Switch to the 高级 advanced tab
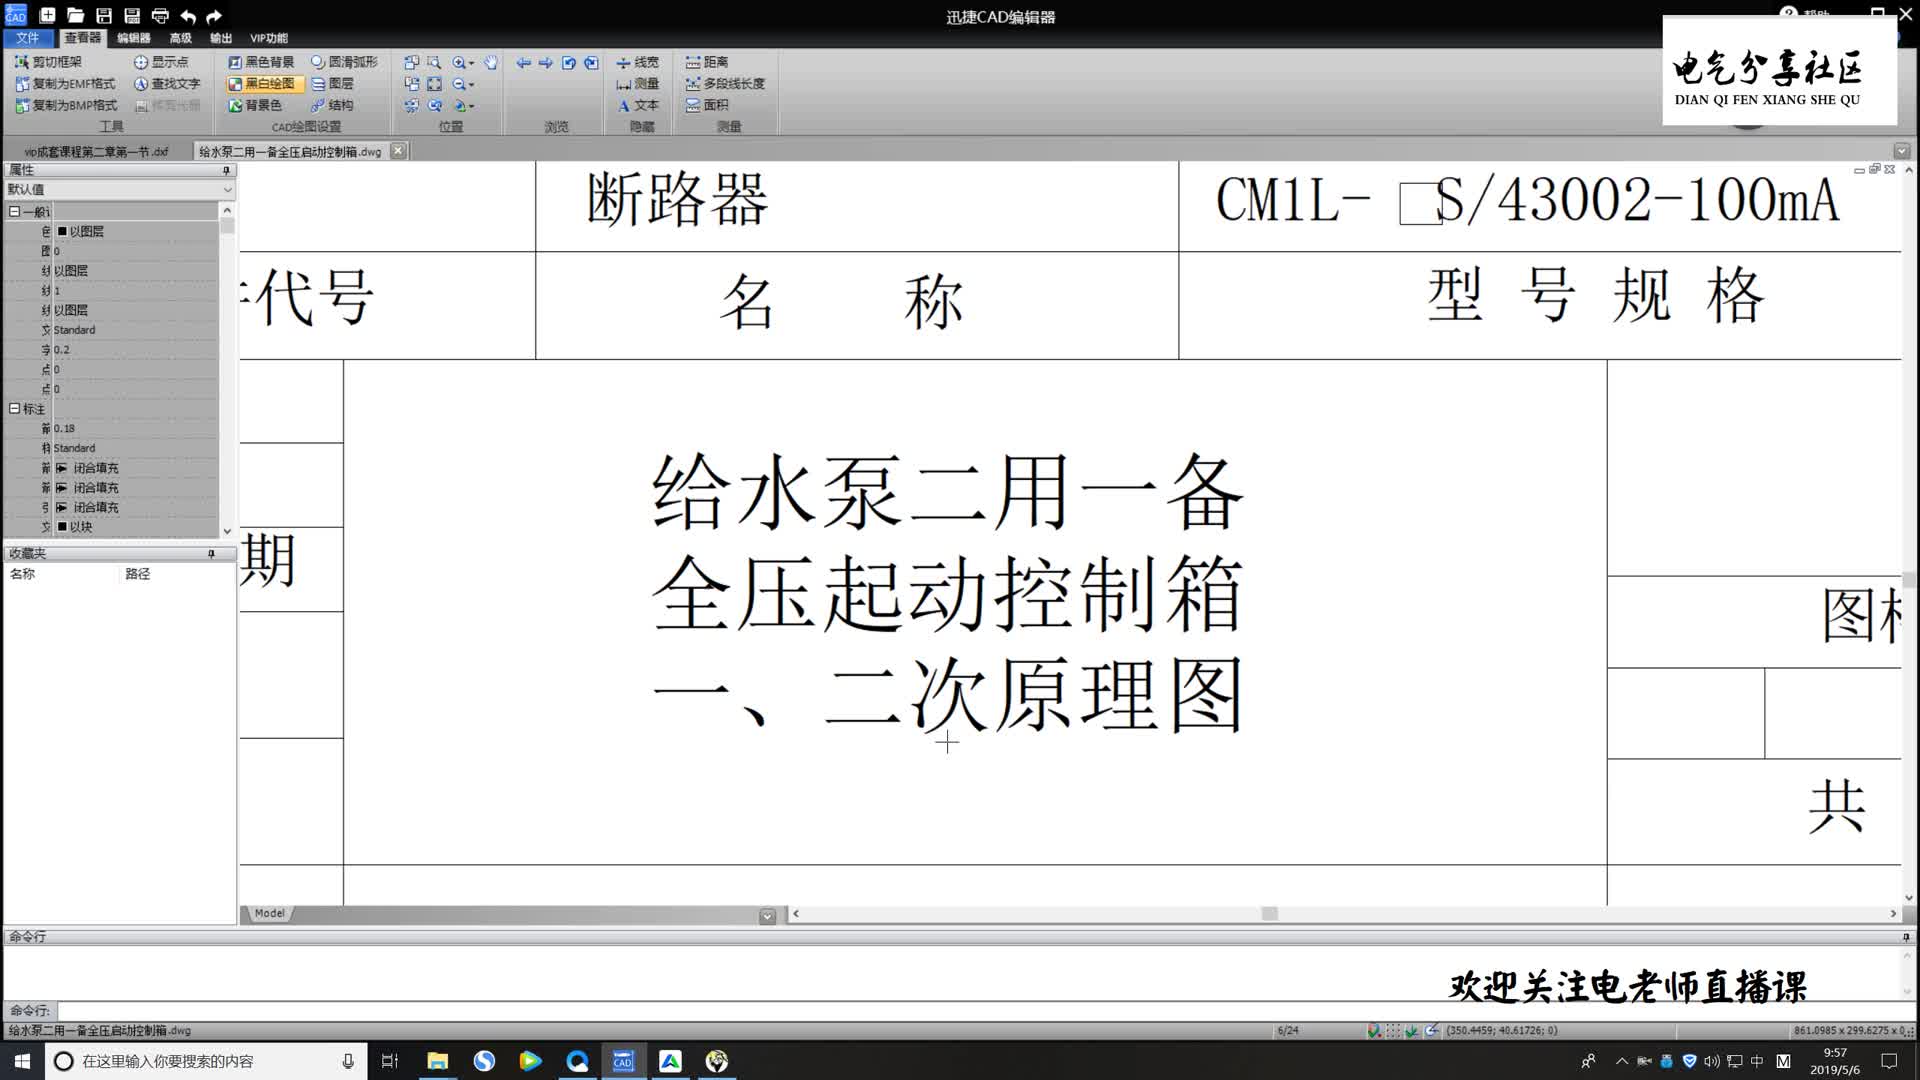The width and height of the screenshot is (1920, 1080). [x=180, y=38]
